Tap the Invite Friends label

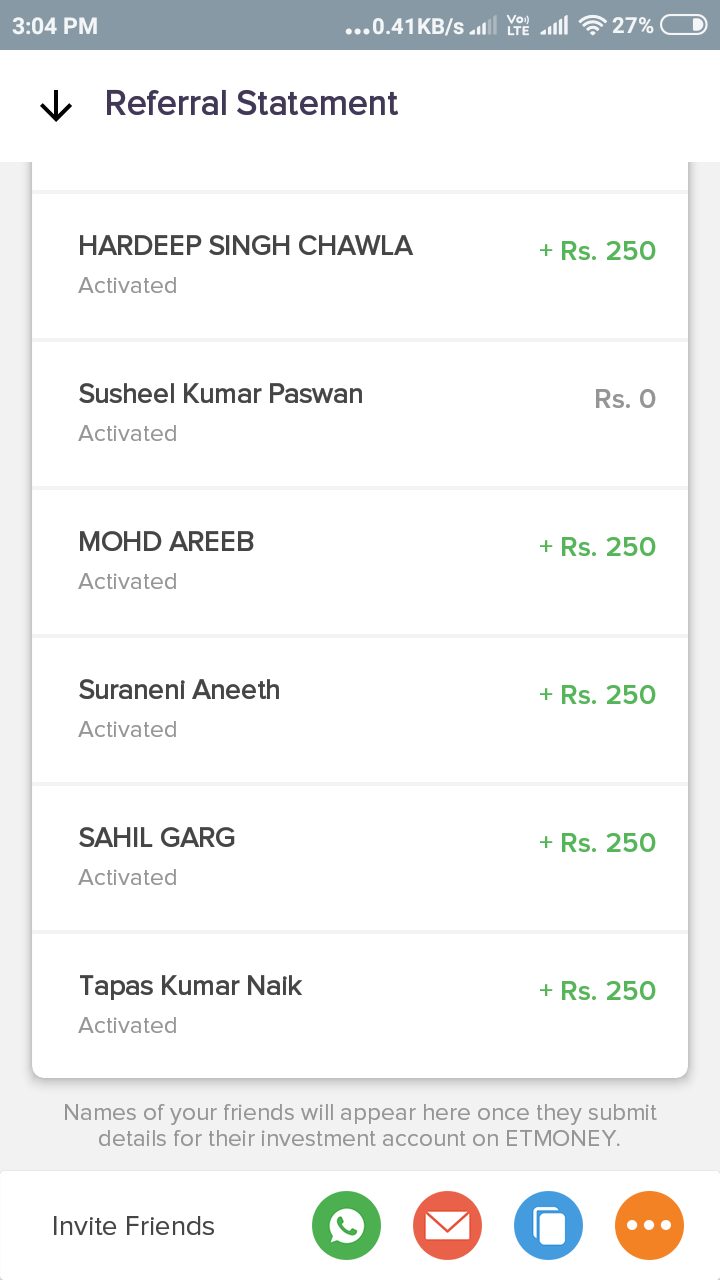click(133, 1226)
